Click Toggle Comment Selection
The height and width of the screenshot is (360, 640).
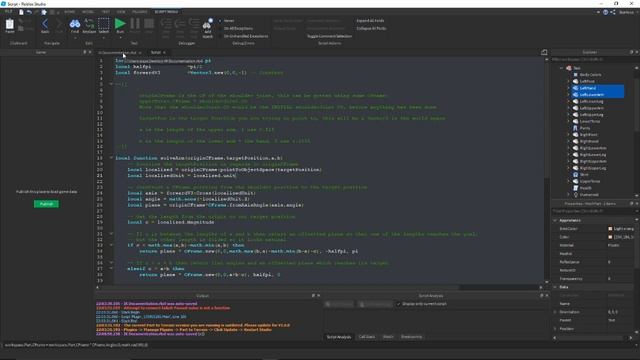329,36
